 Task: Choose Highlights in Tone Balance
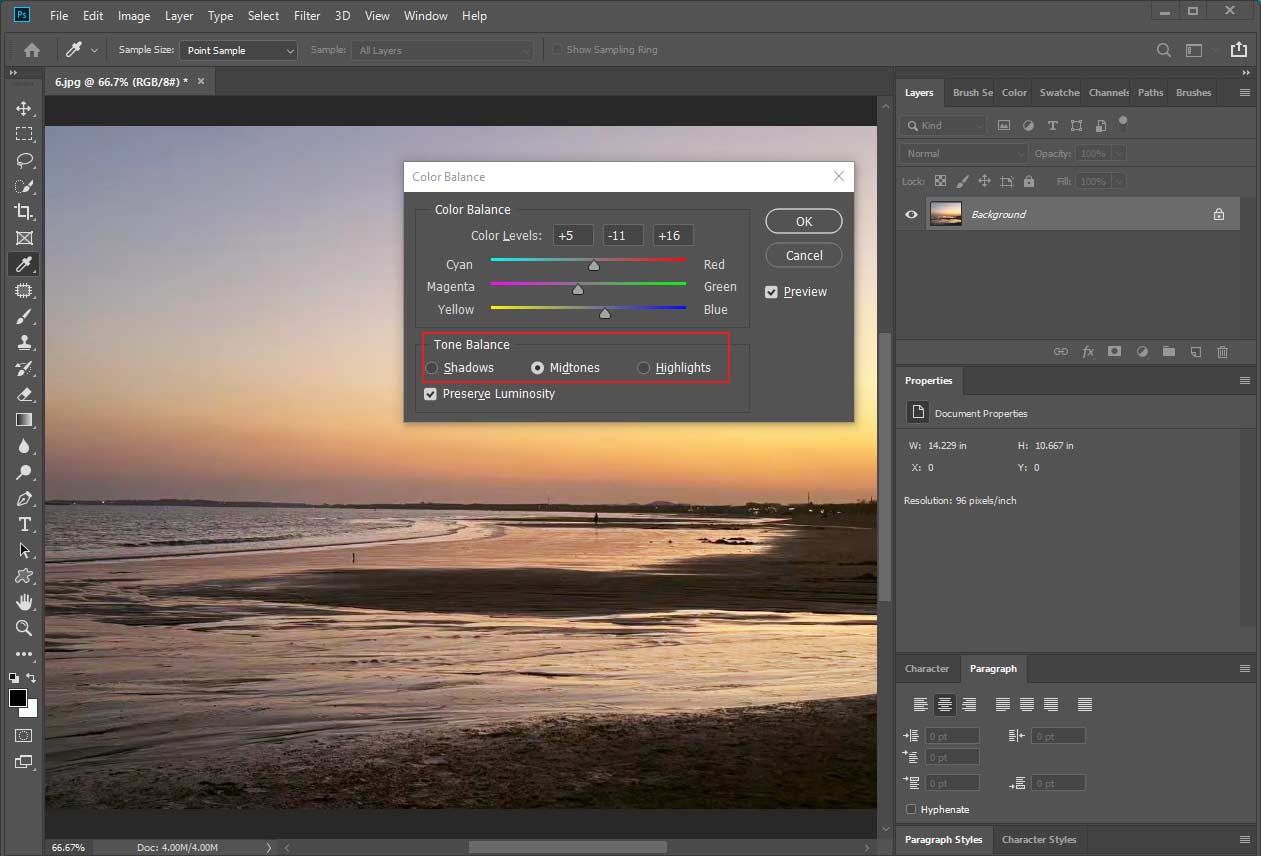[x=643, y=367]
